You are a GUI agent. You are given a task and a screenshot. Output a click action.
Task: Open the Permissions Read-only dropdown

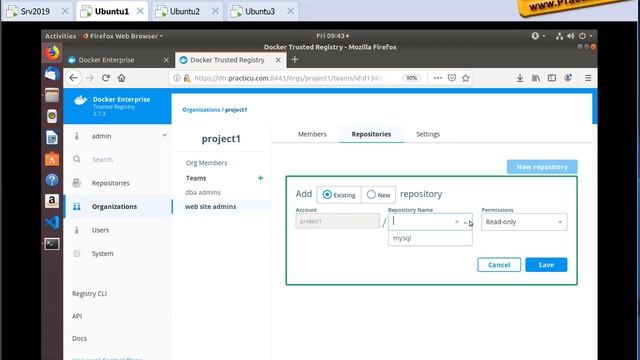pyautogui.click(x=524, y=222)
